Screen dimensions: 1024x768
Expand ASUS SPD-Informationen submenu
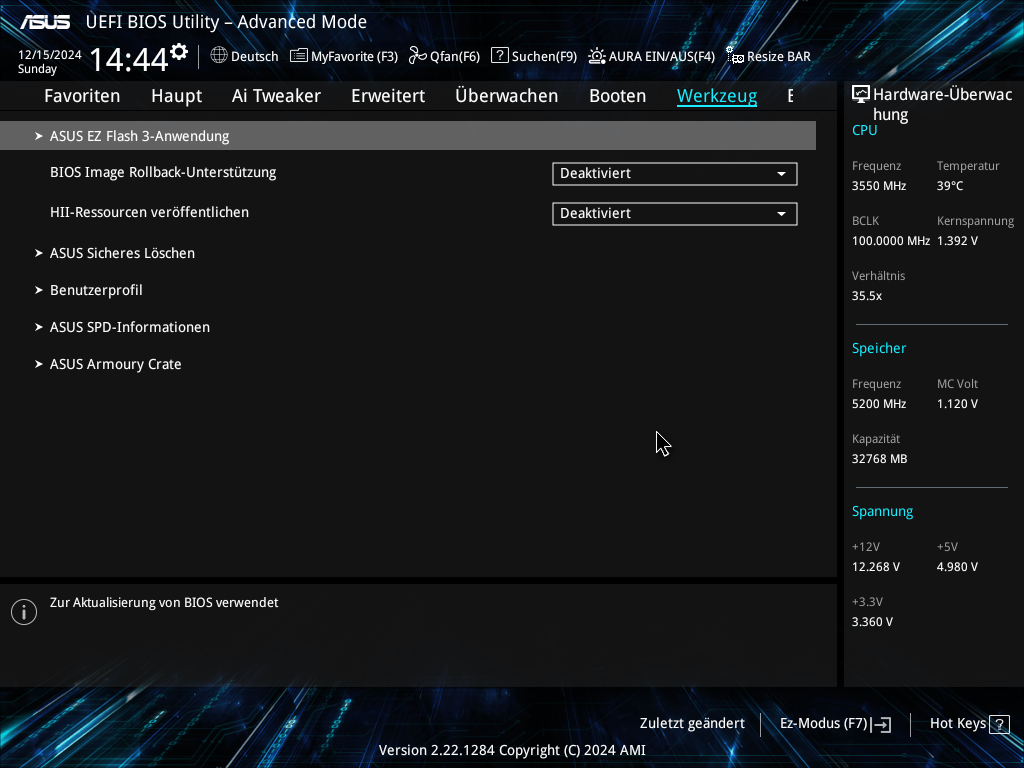click(x=129, y=327)
